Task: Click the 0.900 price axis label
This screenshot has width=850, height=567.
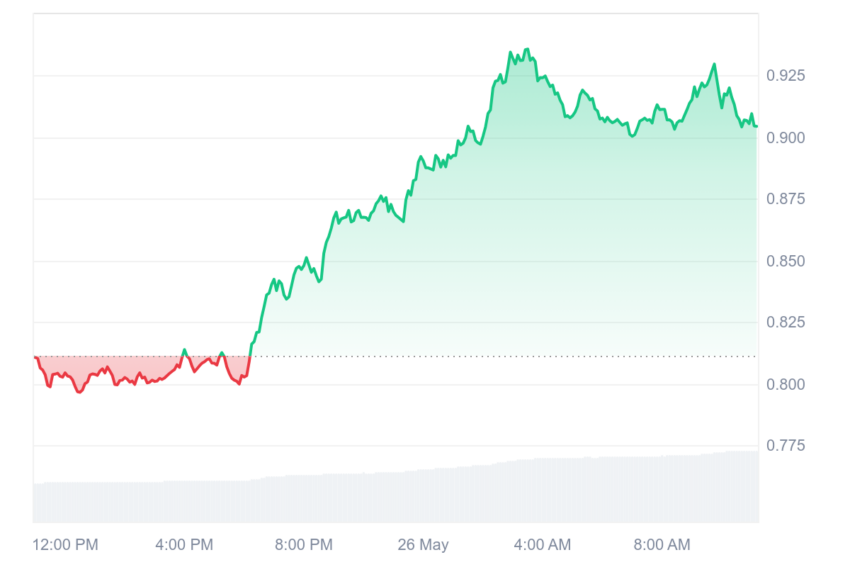Action: (x=785, y=138)
